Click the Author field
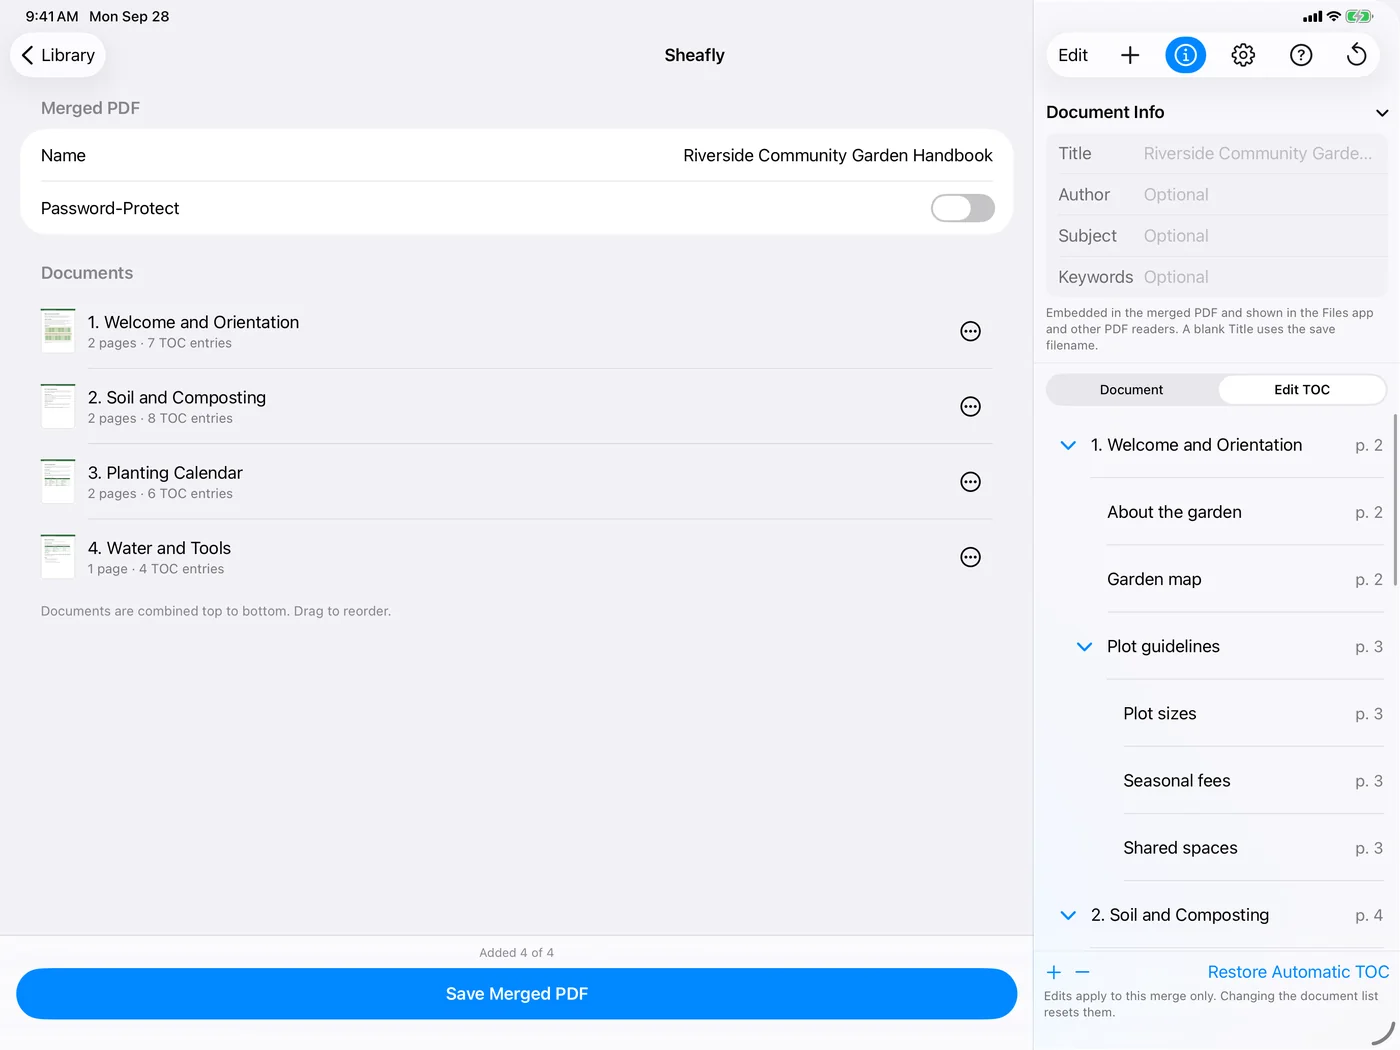 click(1217, 194)
